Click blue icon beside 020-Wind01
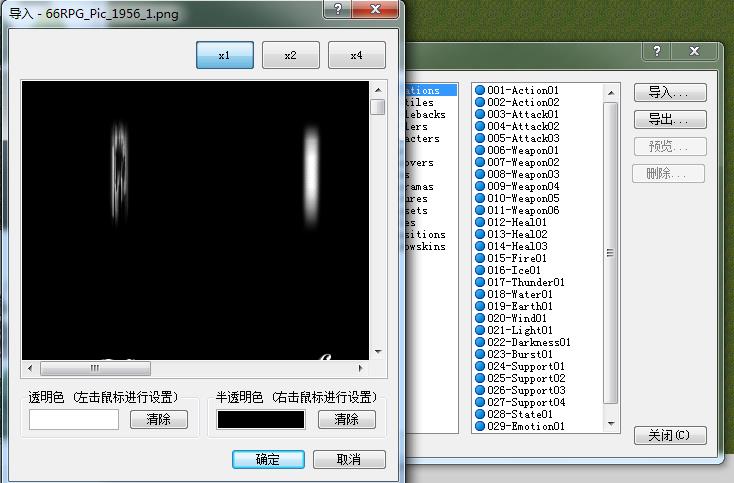Viewport: 734px width, 483px height. (x=480, y=318)
